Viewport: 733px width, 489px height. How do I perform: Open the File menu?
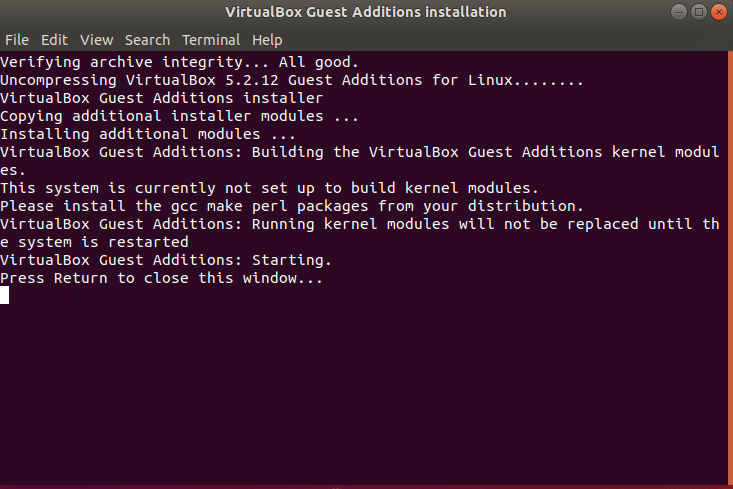pos(17,40)
